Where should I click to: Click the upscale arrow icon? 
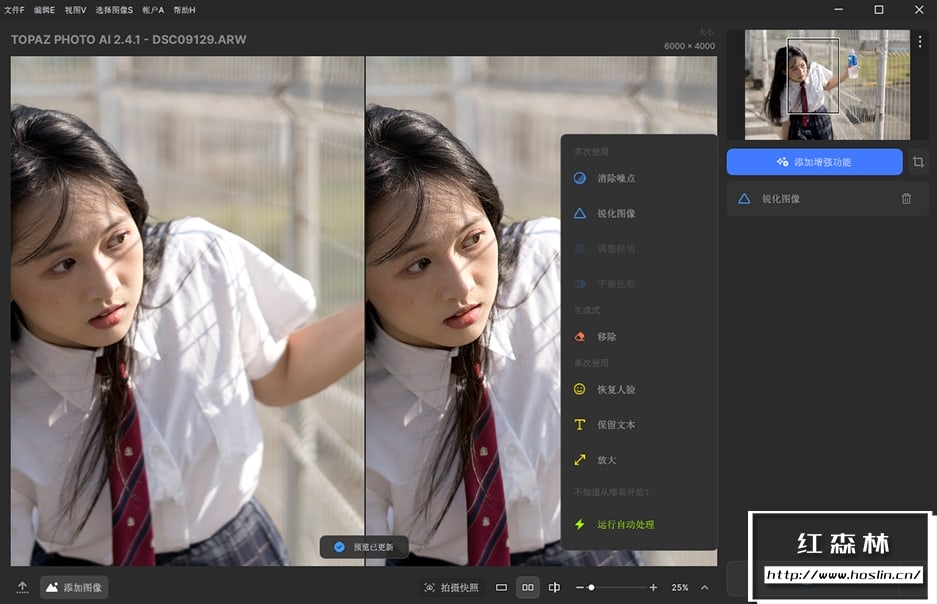pyautogui.click(x=580, y=459)
